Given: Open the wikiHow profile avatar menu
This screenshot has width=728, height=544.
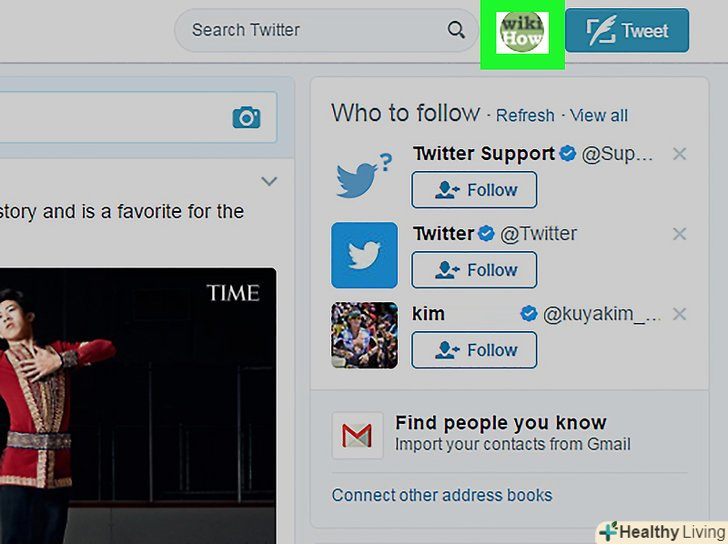Looking at the screenshot, I should (x=522, y=31).
